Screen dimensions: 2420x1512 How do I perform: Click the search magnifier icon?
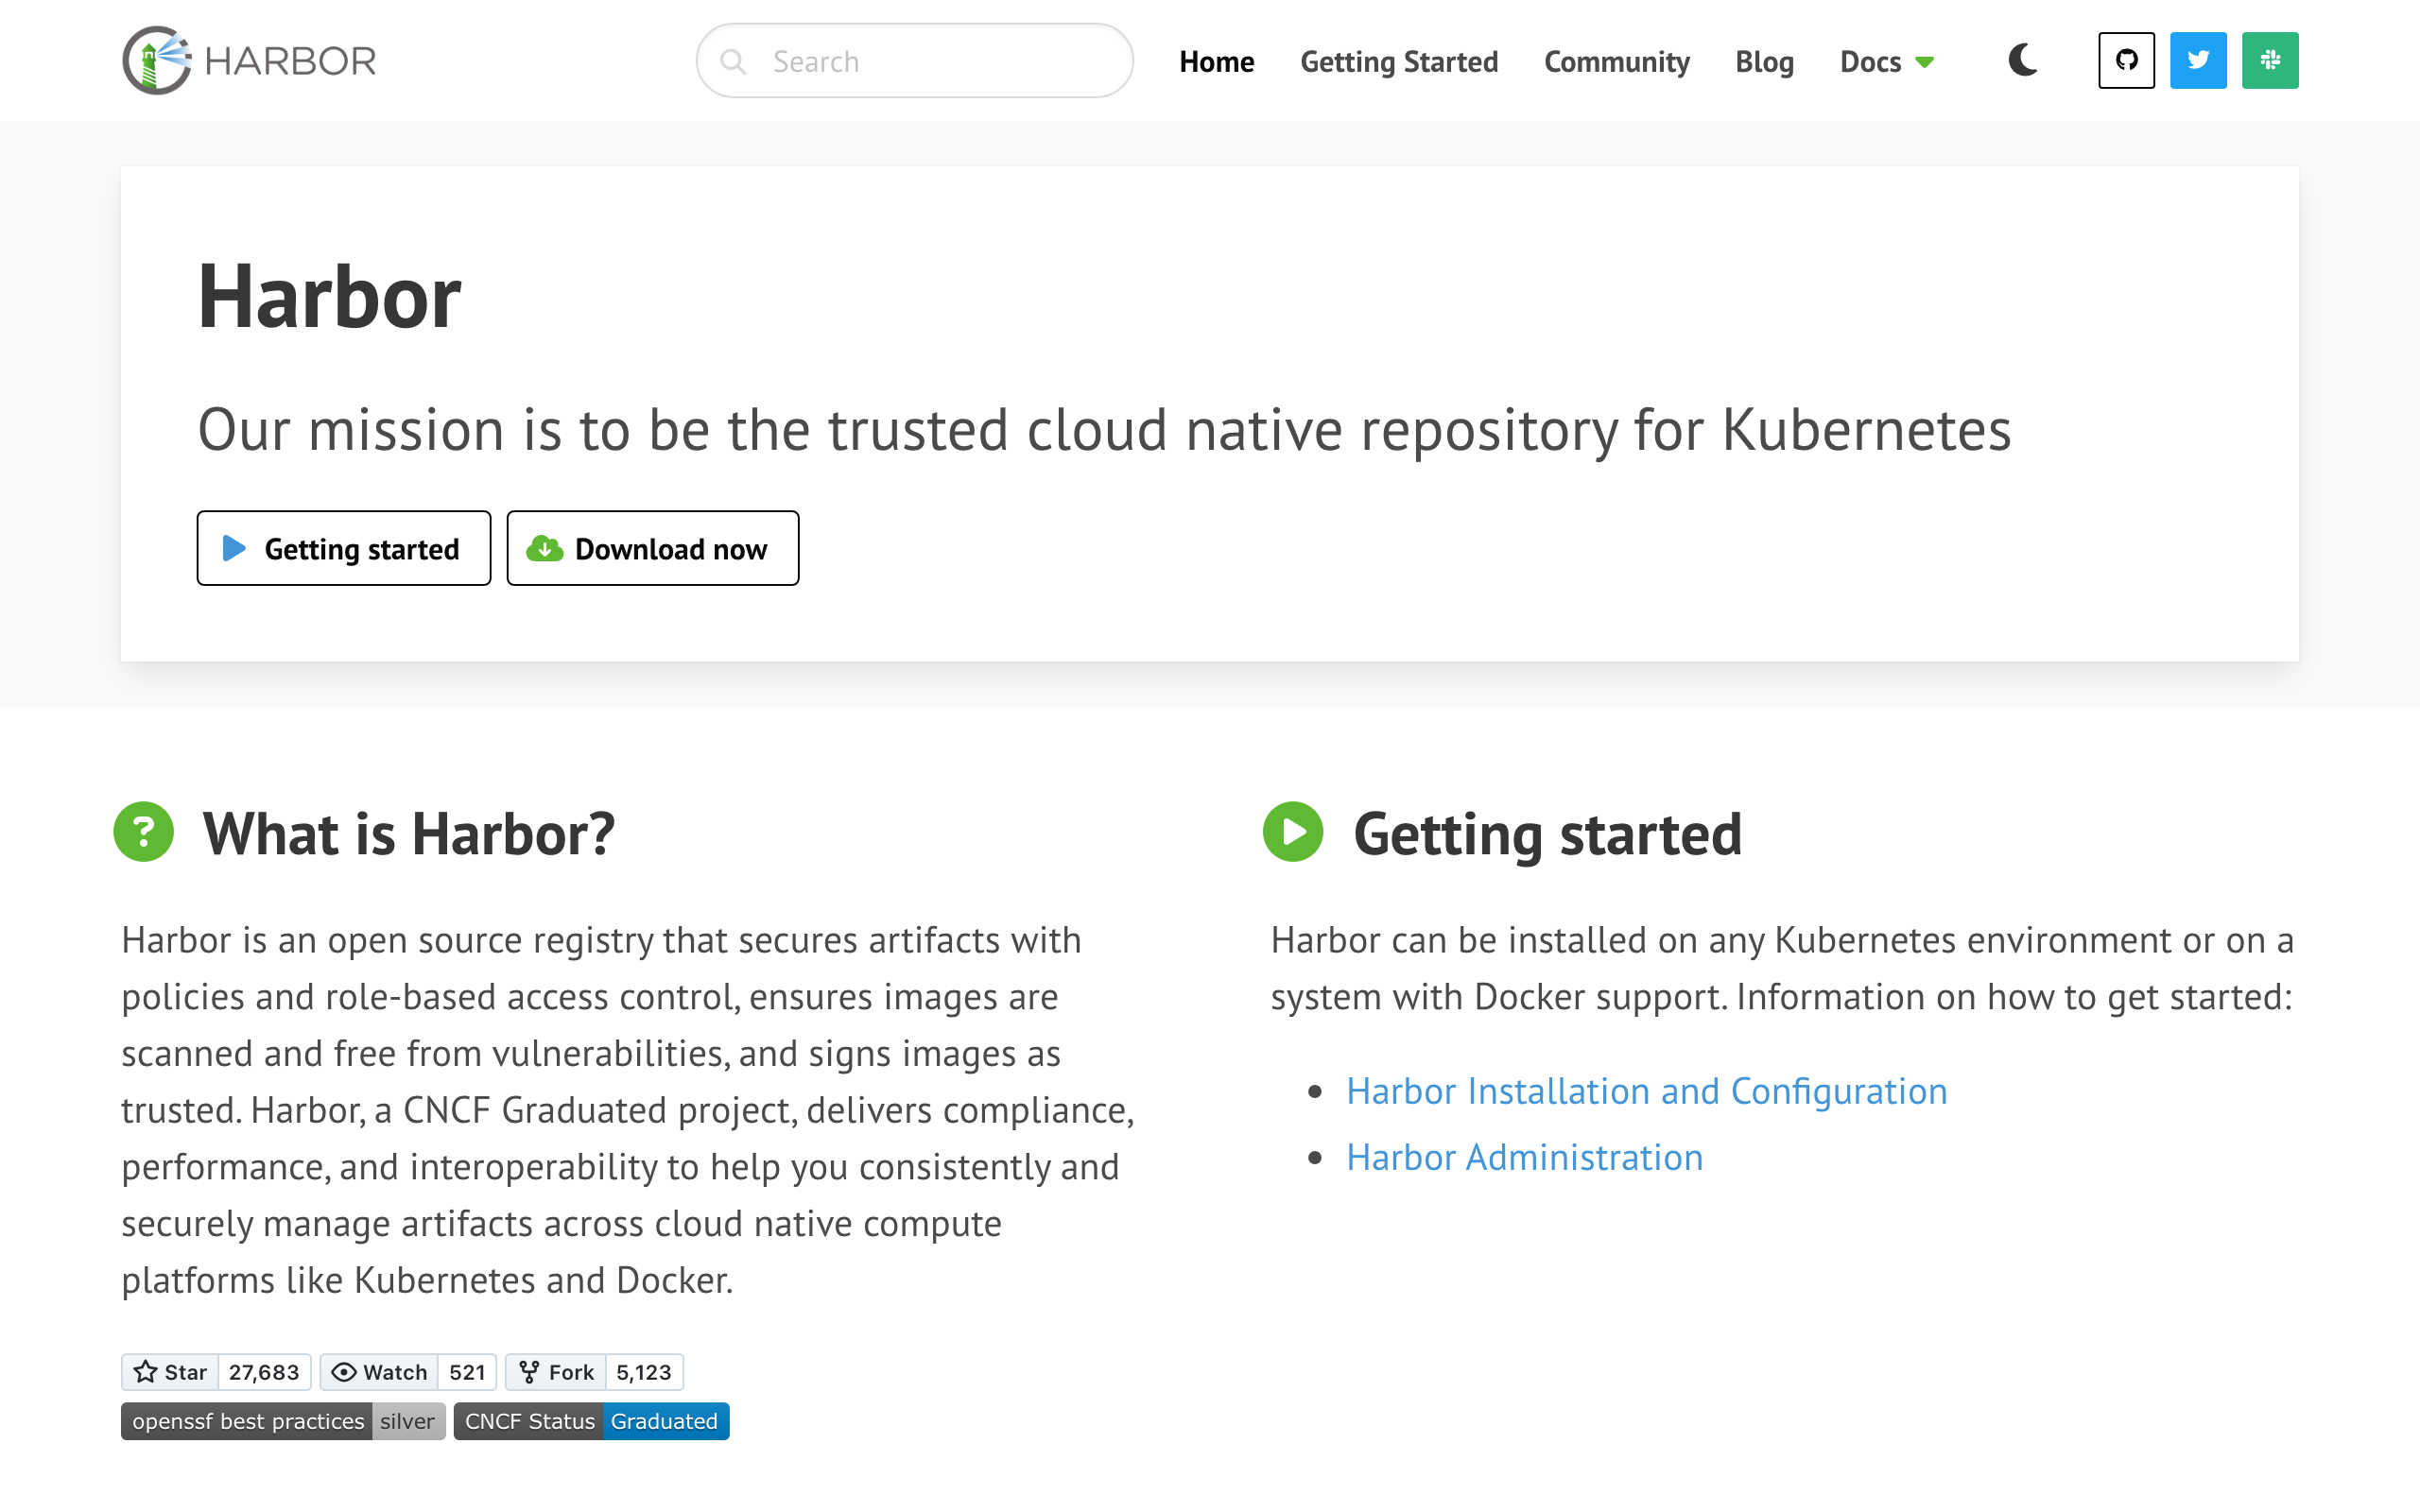point(733,62)
